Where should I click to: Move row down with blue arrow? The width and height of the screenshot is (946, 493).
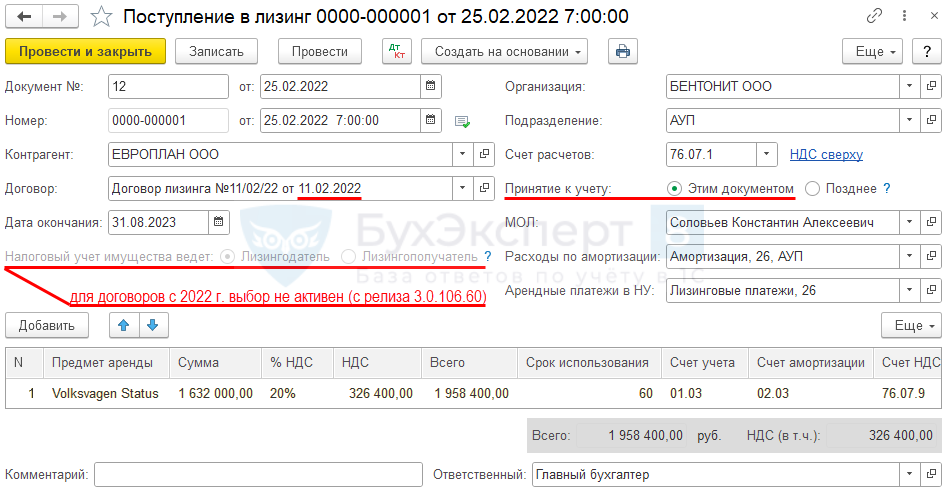click(153, 325)
